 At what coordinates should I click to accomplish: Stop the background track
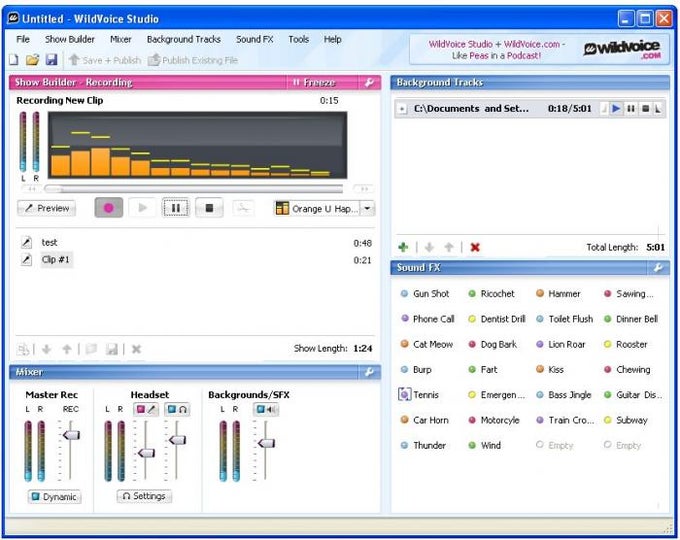point(645,108)
